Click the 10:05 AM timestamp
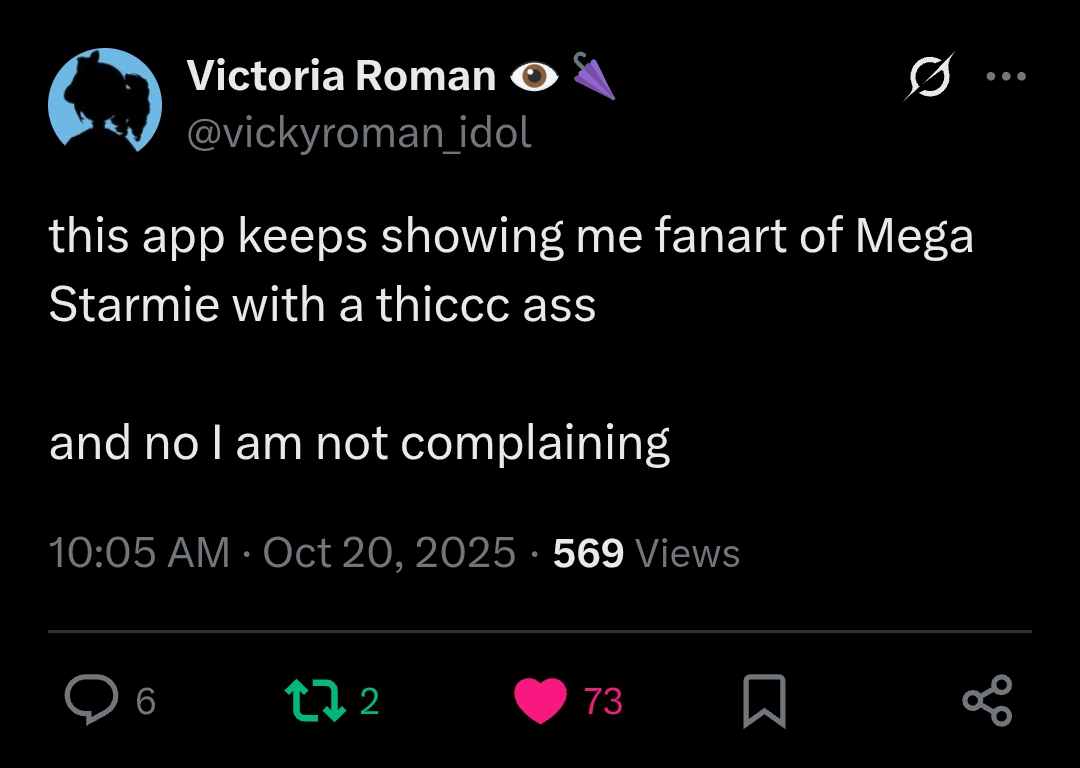This screenshot has height=768, width=1080. pos(139,553)
